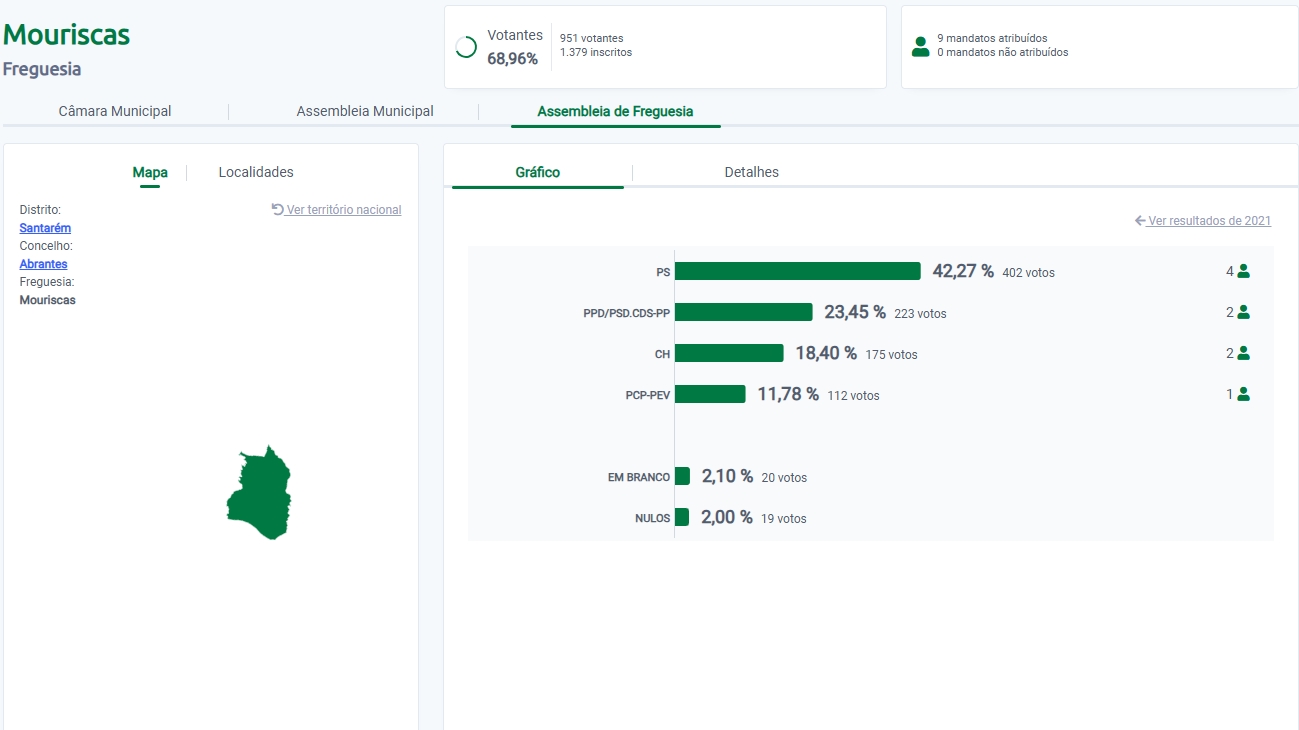The image size is (1299, 730).
Task: Click the assigned mandates person icon
Action: 920,47
